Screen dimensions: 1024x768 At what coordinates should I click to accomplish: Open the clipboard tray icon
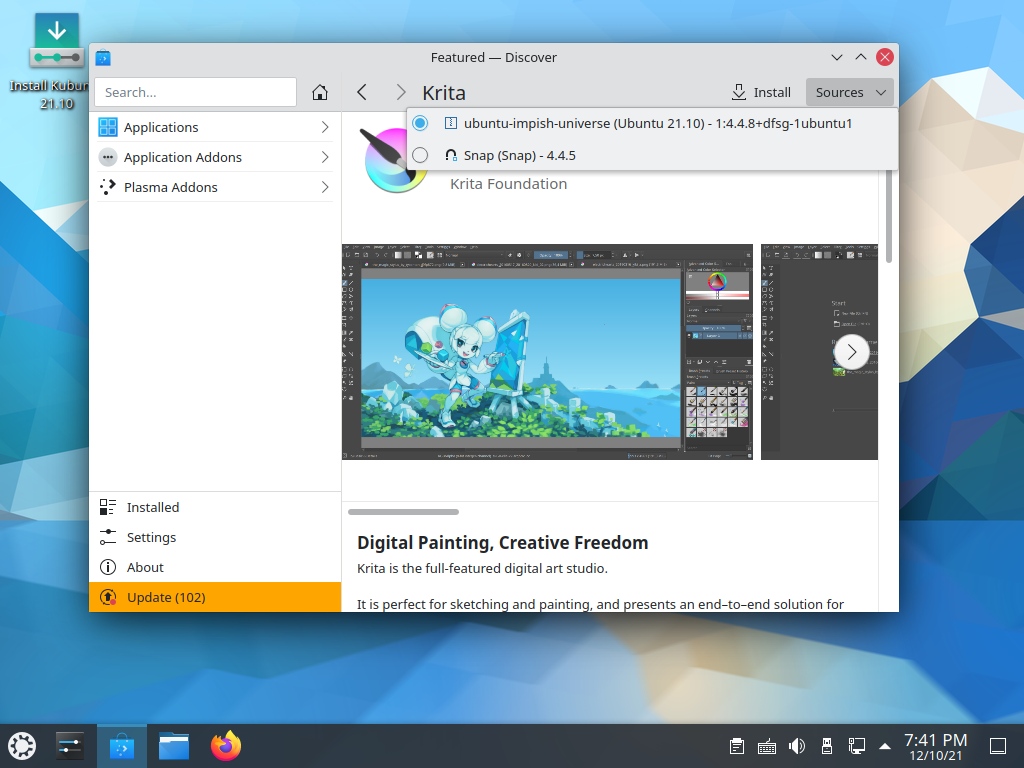(737, 746)
